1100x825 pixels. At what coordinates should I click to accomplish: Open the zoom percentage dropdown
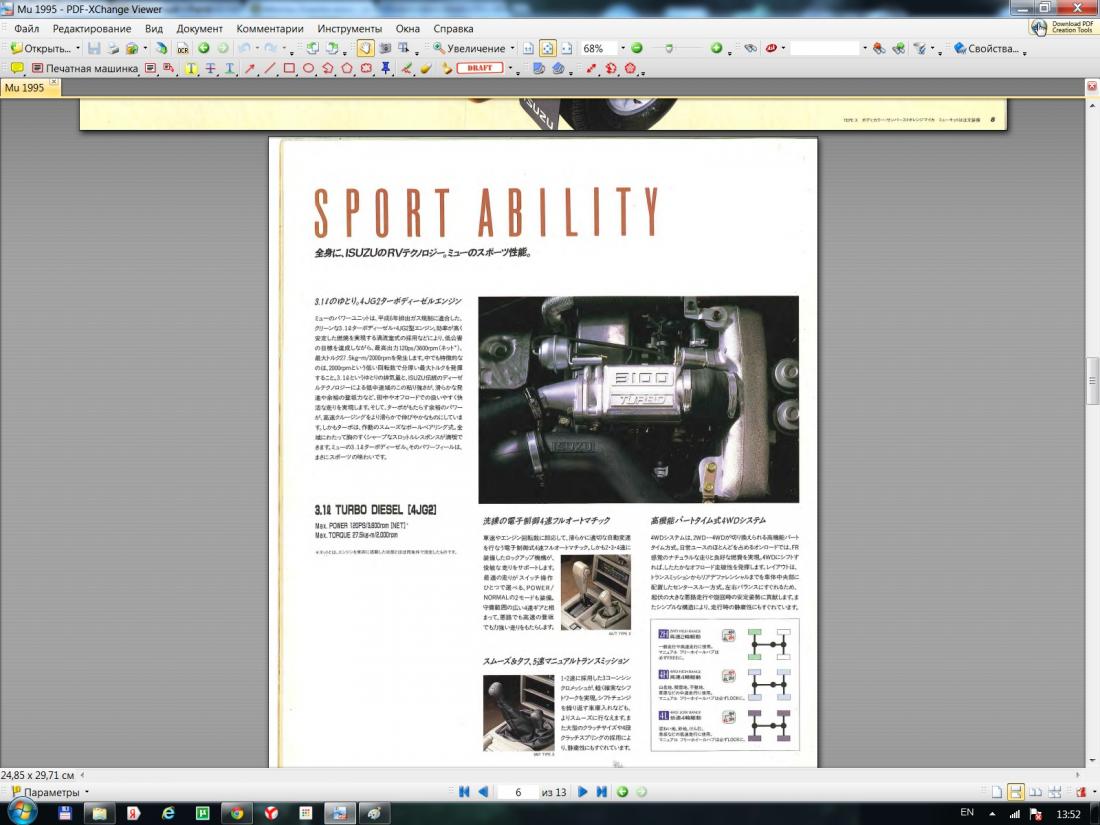(x=622, y=48)
